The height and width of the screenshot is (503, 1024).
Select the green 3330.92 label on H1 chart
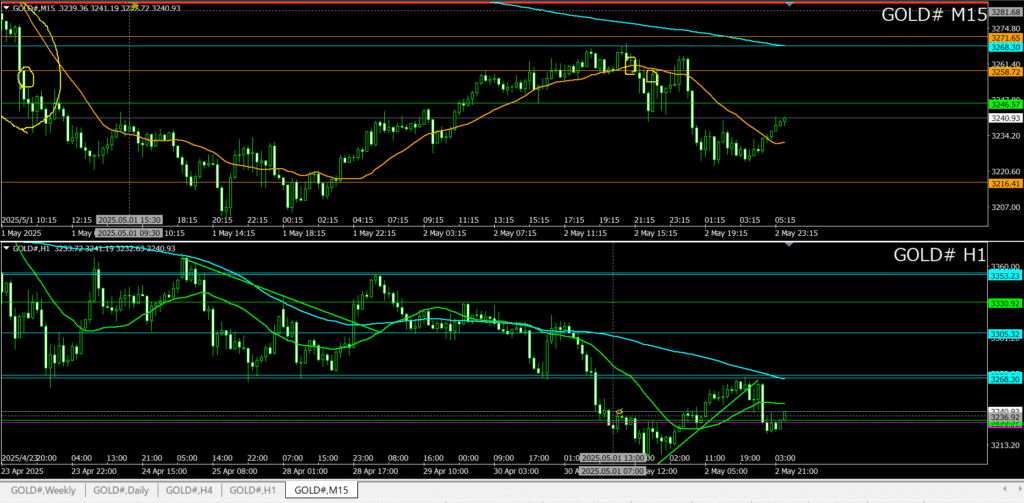click(x=1003, y=303)
